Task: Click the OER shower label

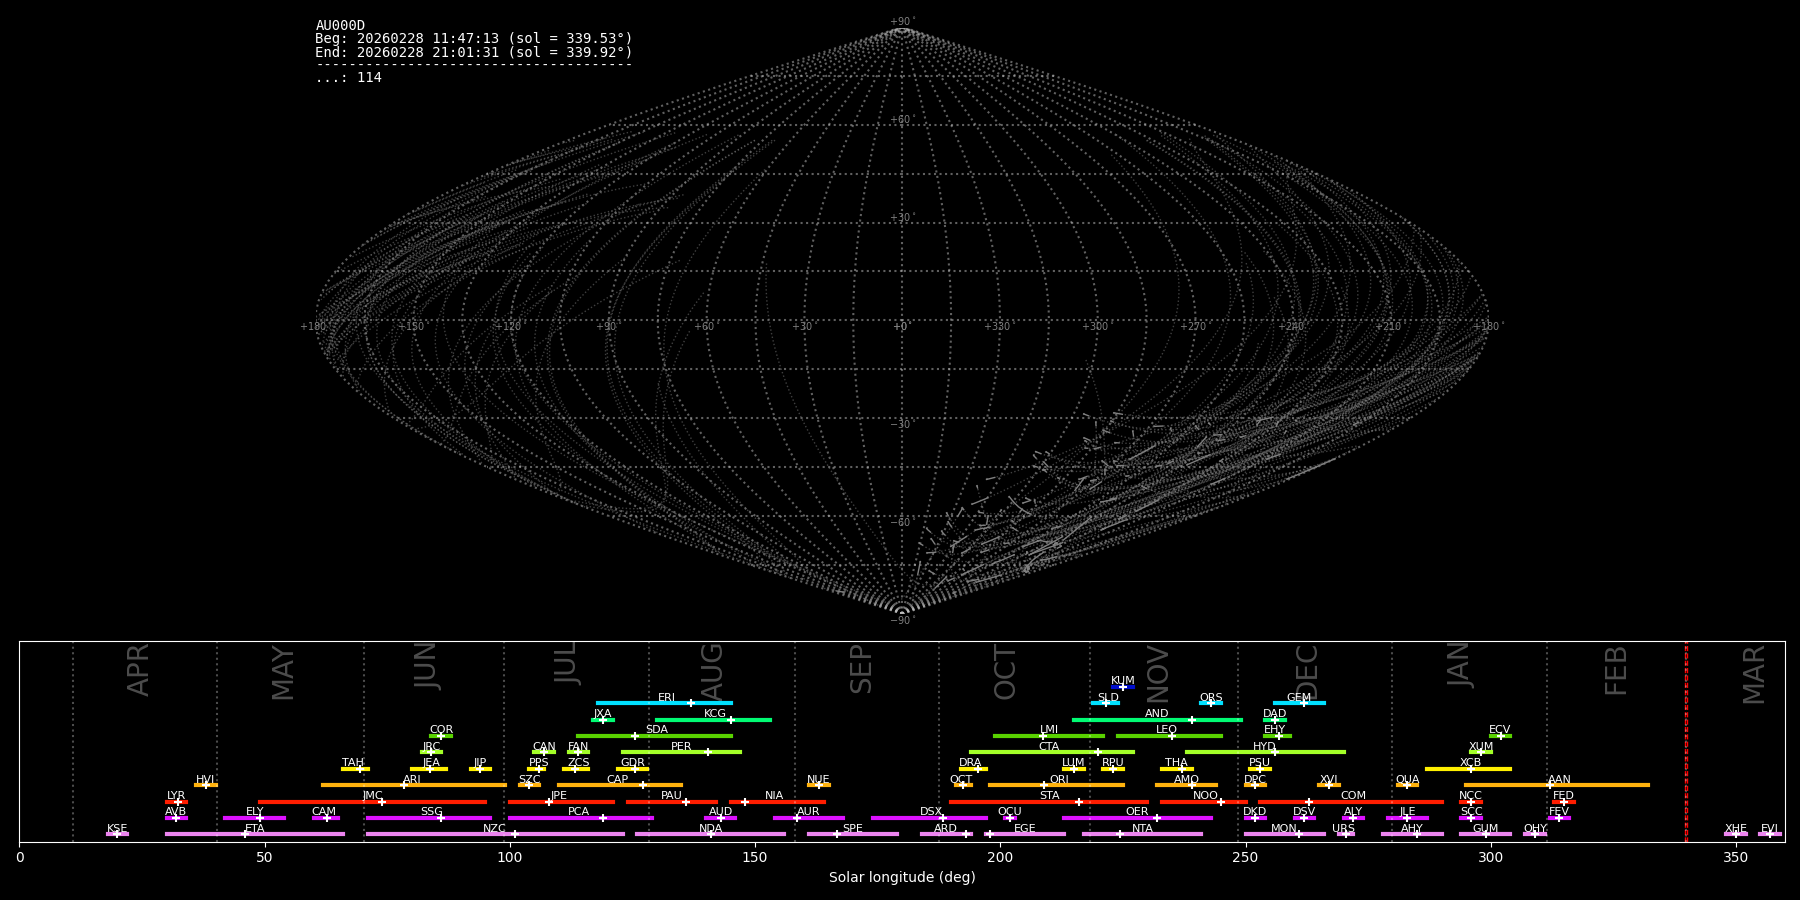Action: 1137,812
